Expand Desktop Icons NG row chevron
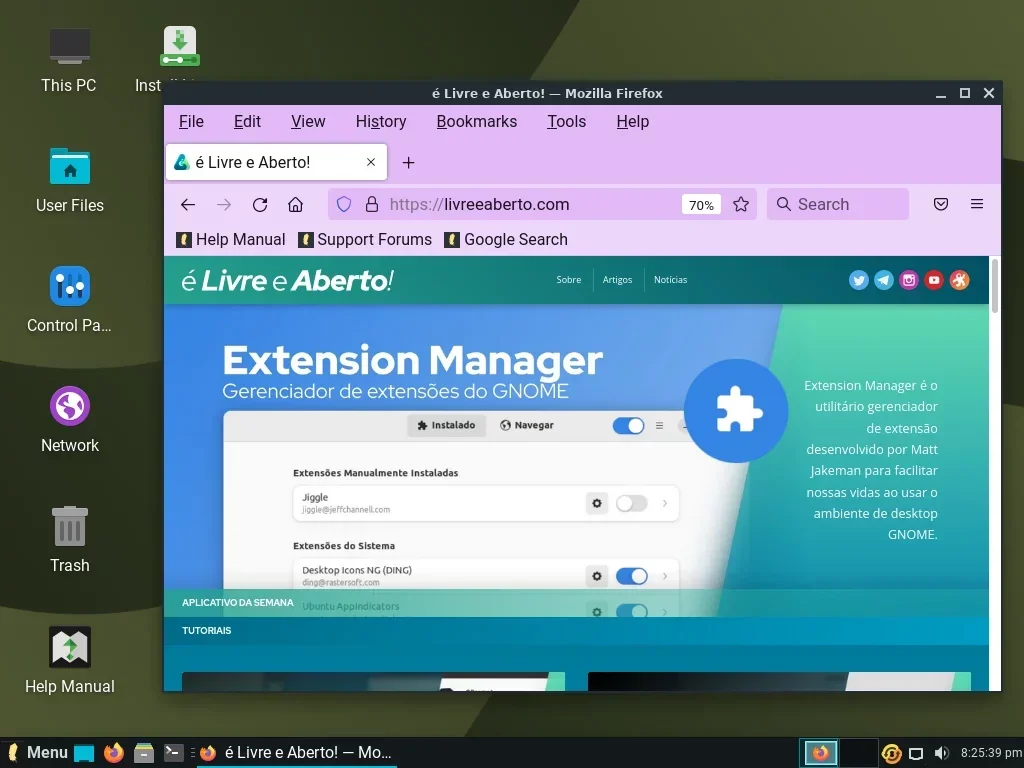This screenshot has height=768, width=1024. pyautogui.click(x=665, y=576)
